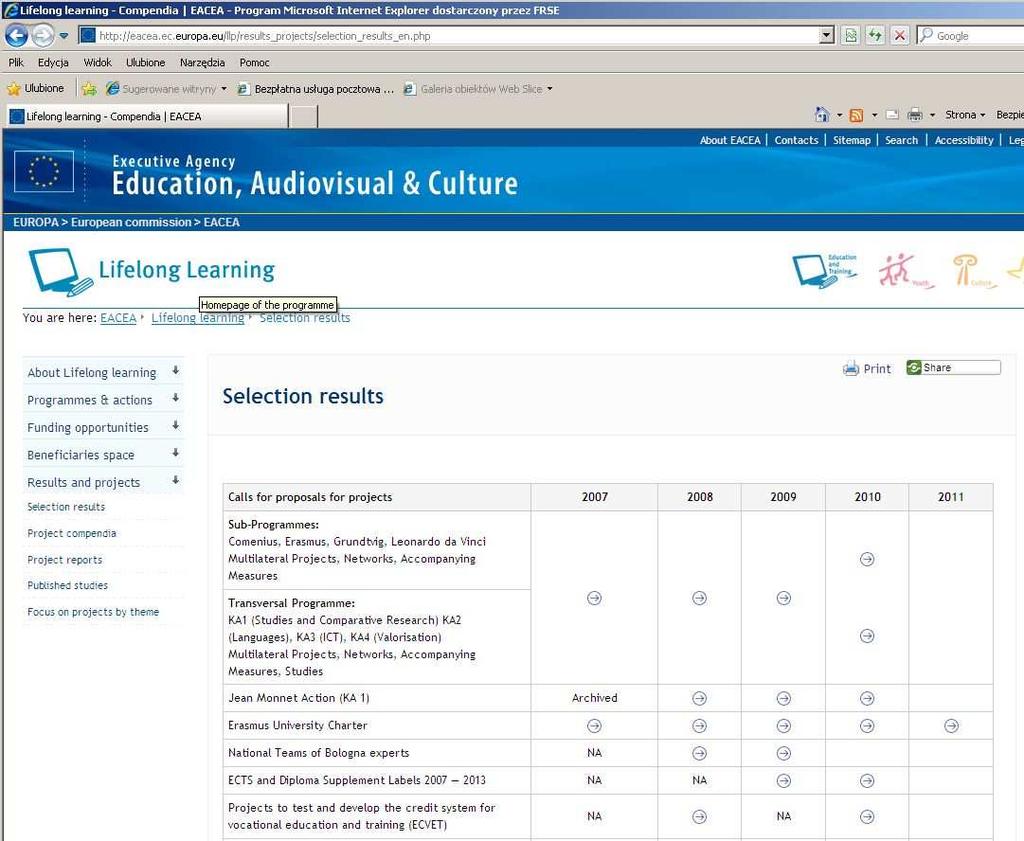Click the Google search box
This screenshot has width=1024, height=841.
[x=970, y=36]
